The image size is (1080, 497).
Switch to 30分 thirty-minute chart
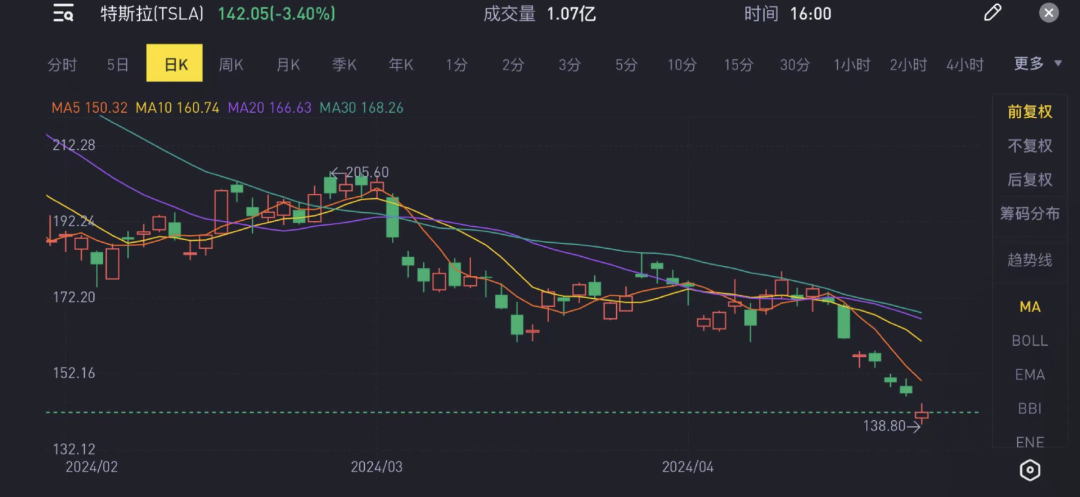tap(794, 64)
